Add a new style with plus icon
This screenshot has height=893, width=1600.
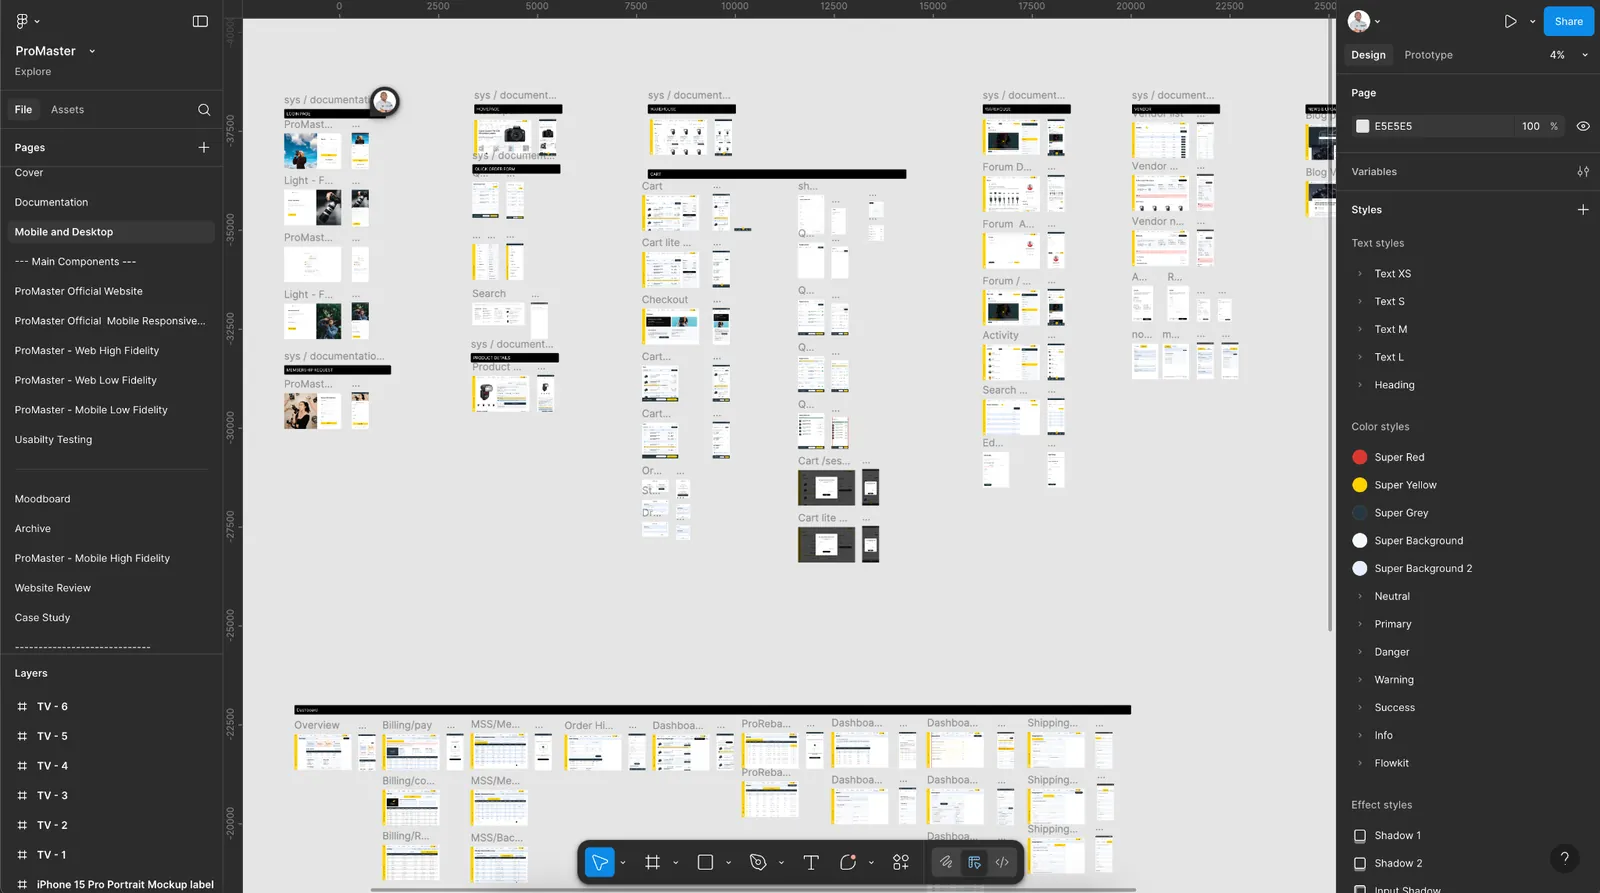(1583, 210)
